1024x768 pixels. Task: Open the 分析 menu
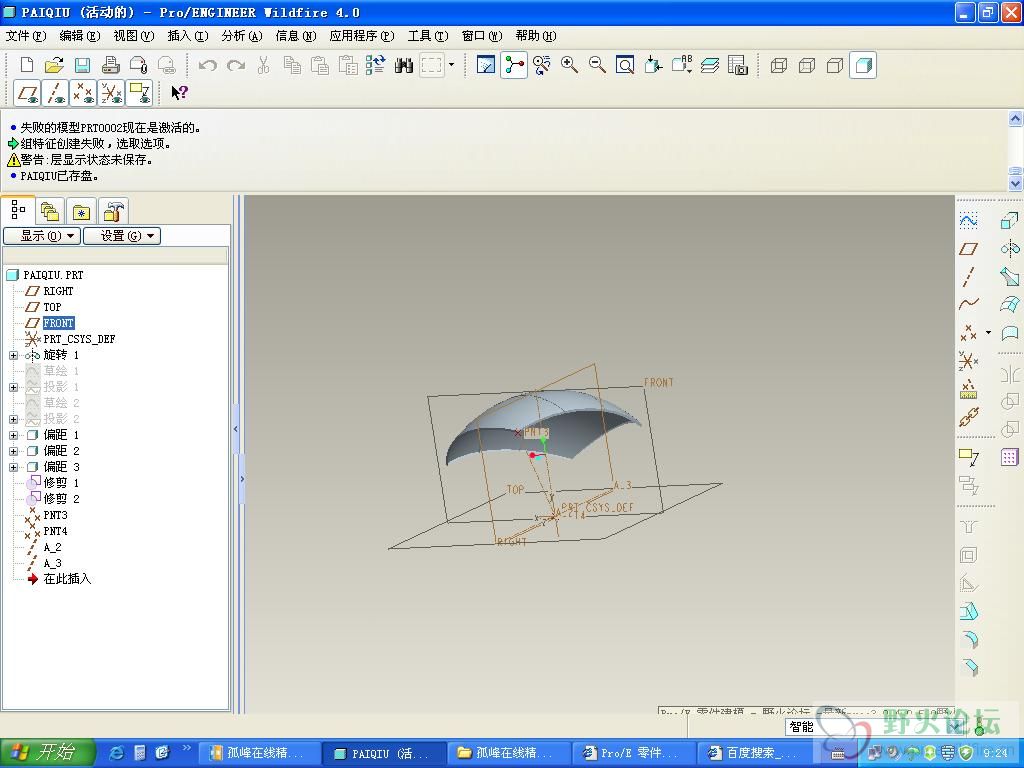(x=242, y=36)
